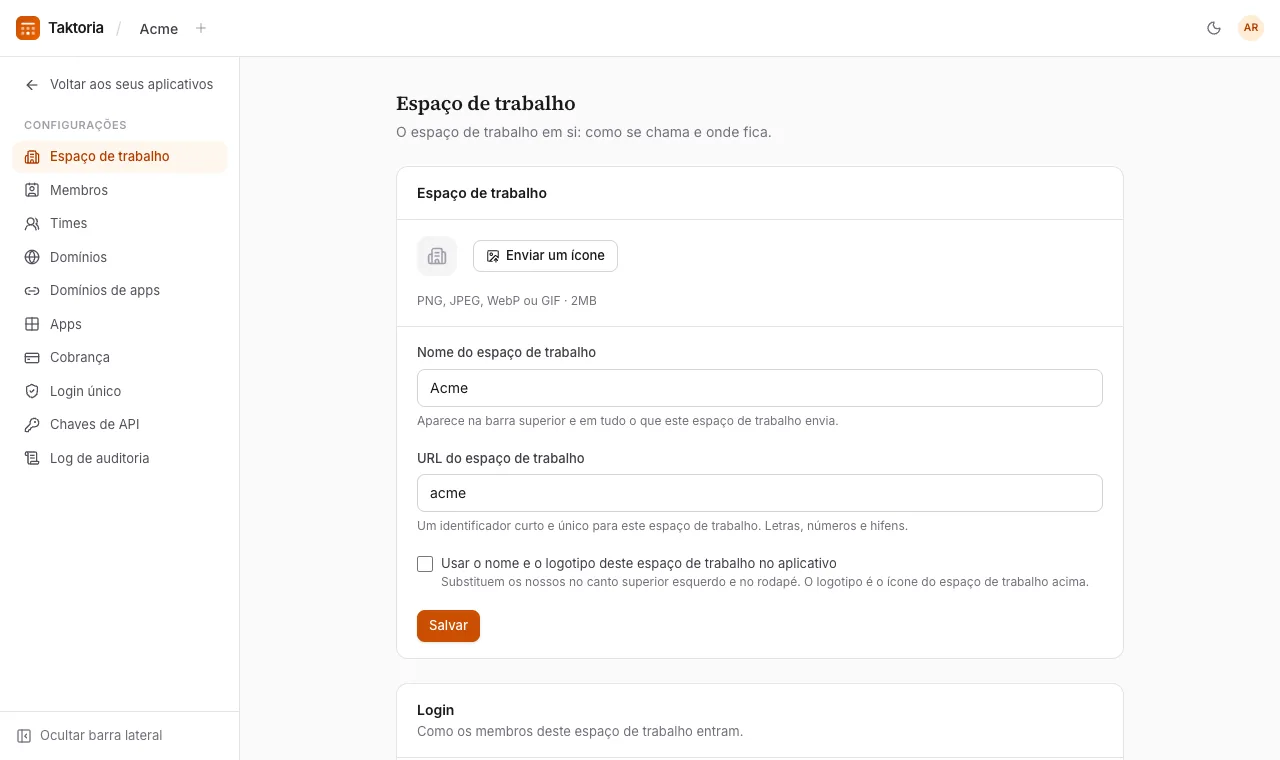Click the Membros sidebar icon
Viewport: 1280px width, 760px height.
32,190
